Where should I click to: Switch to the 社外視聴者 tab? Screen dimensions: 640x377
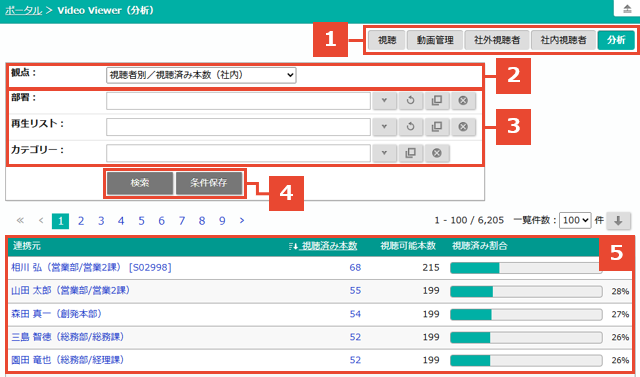(497, 40)
